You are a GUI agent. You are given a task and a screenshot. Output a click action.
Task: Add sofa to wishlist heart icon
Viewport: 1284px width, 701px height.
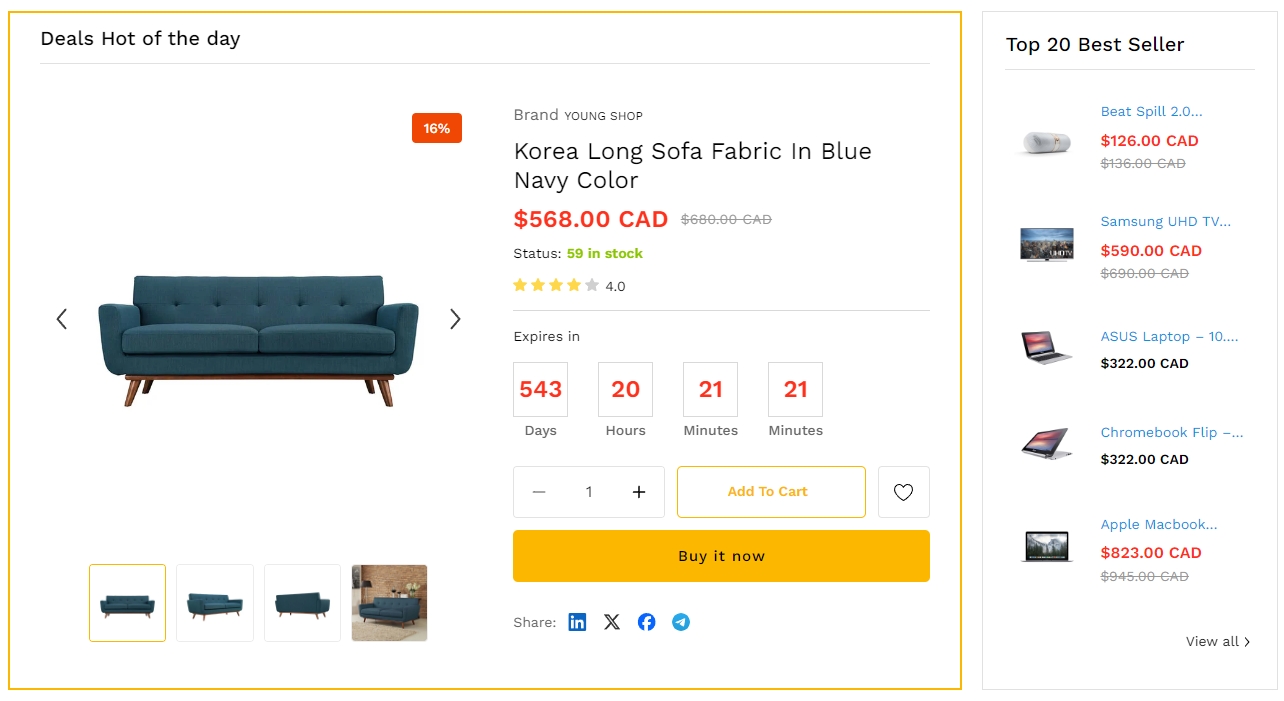point(904,492)
